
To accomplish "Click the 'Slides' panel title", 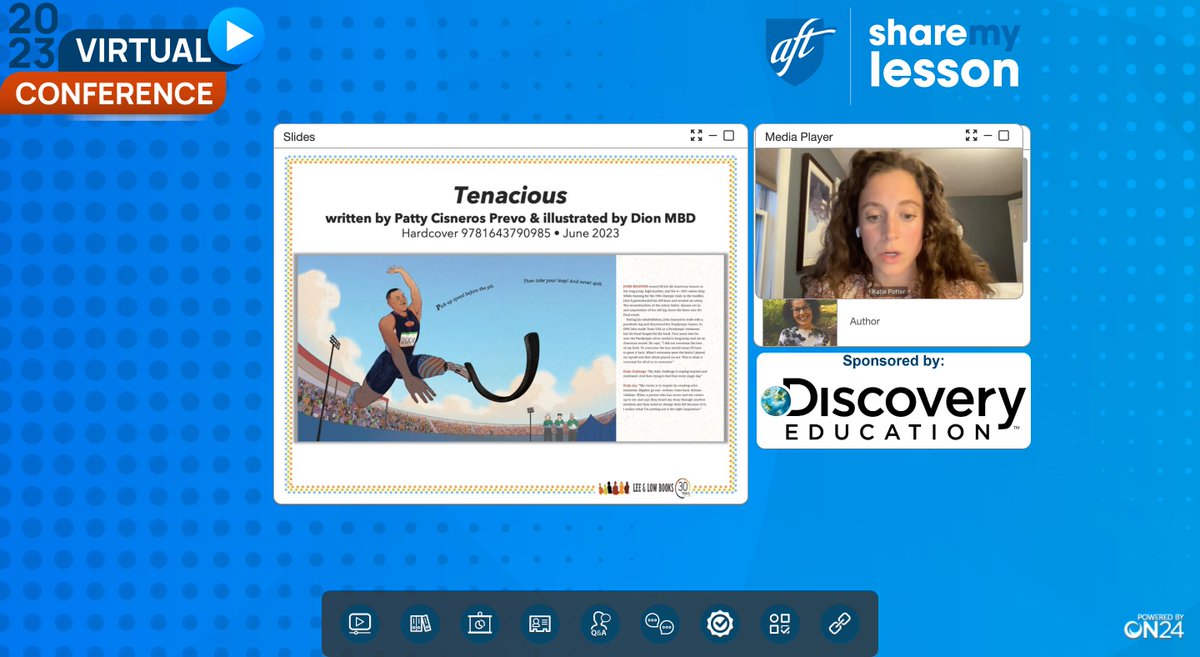I will click(x=299, y=136).
